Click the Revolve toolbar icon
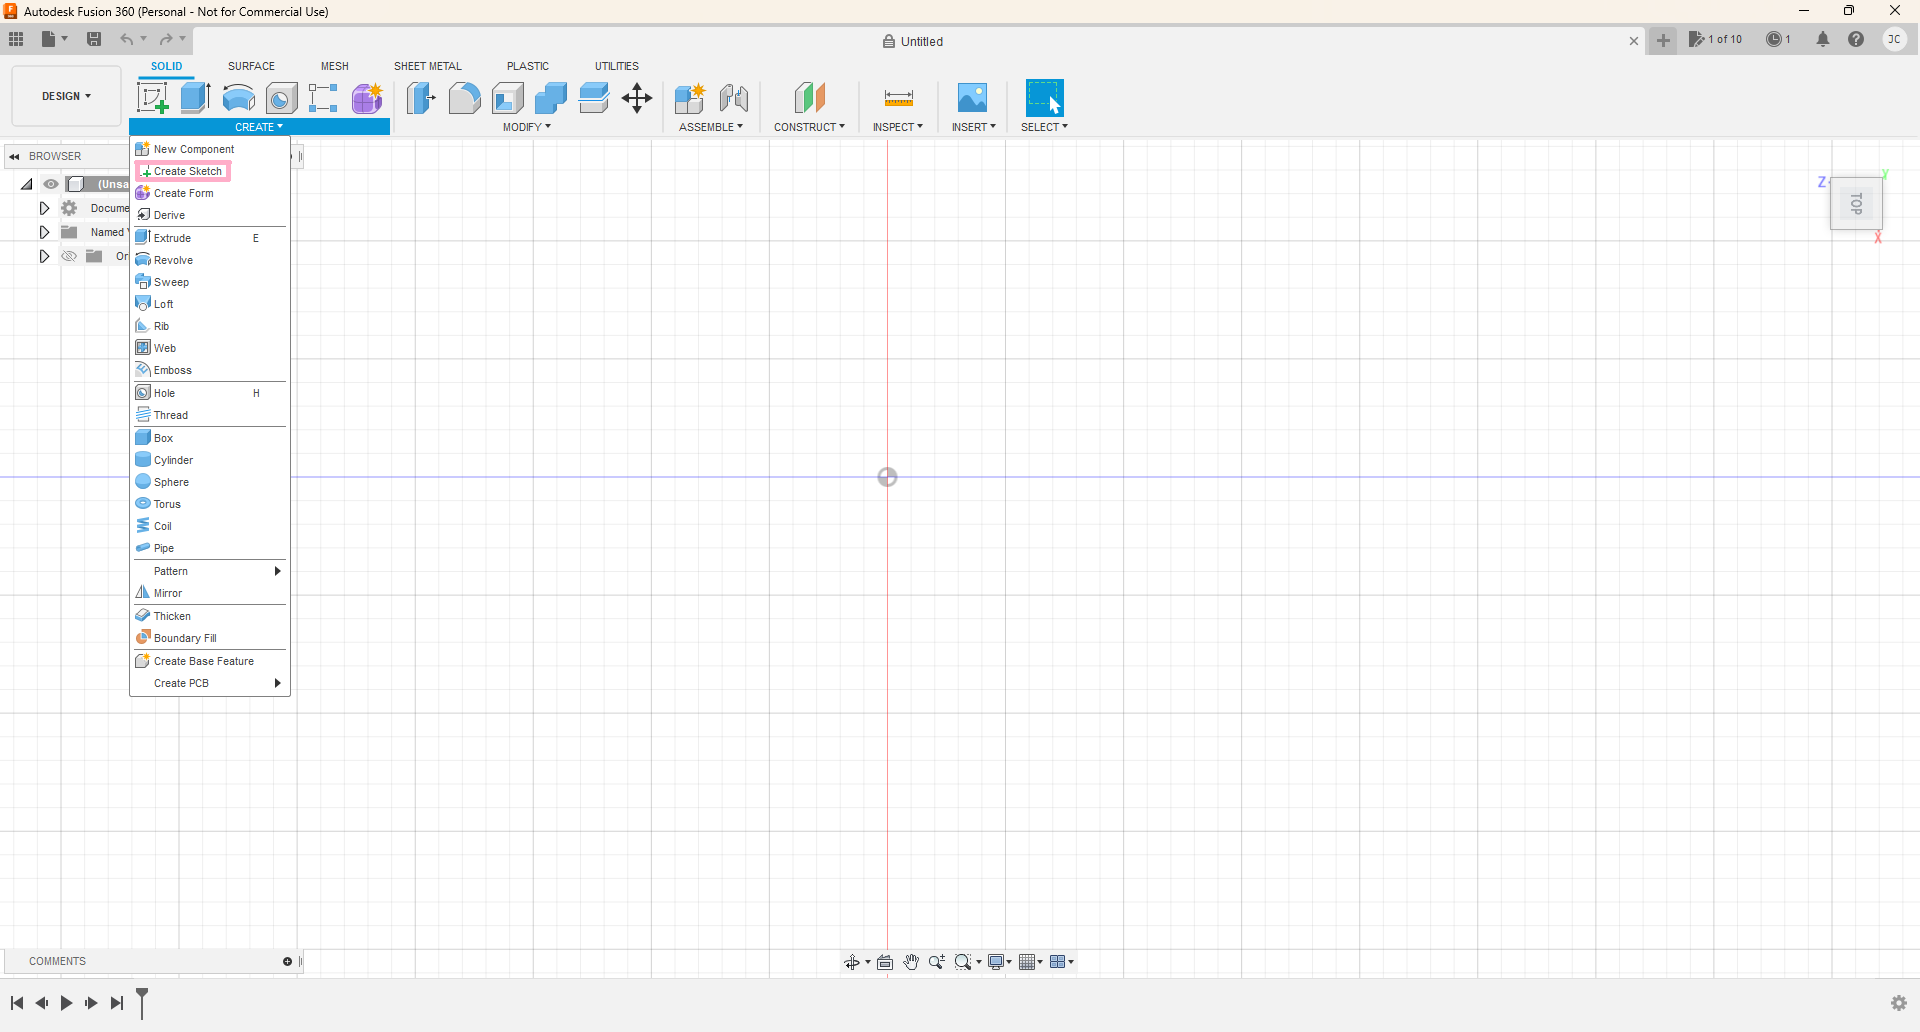Image resolution: width=1920 pixels, height=1032 pixels. coord(239,98)
